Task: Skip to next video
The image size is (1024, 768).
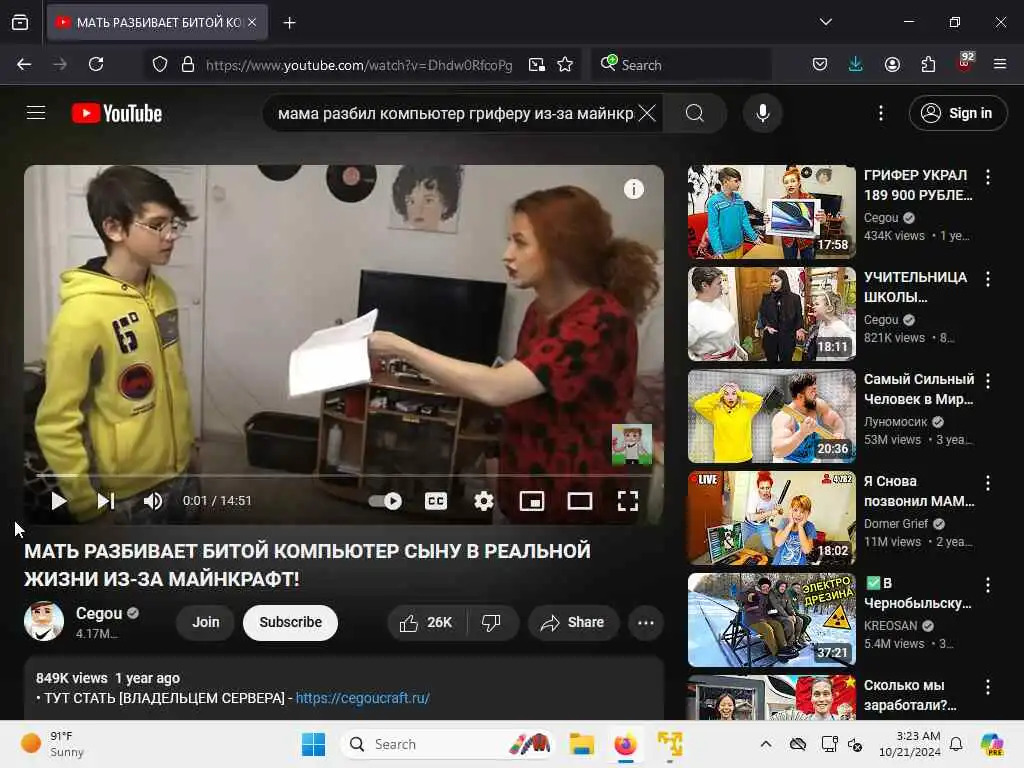Action: point(106,501)
